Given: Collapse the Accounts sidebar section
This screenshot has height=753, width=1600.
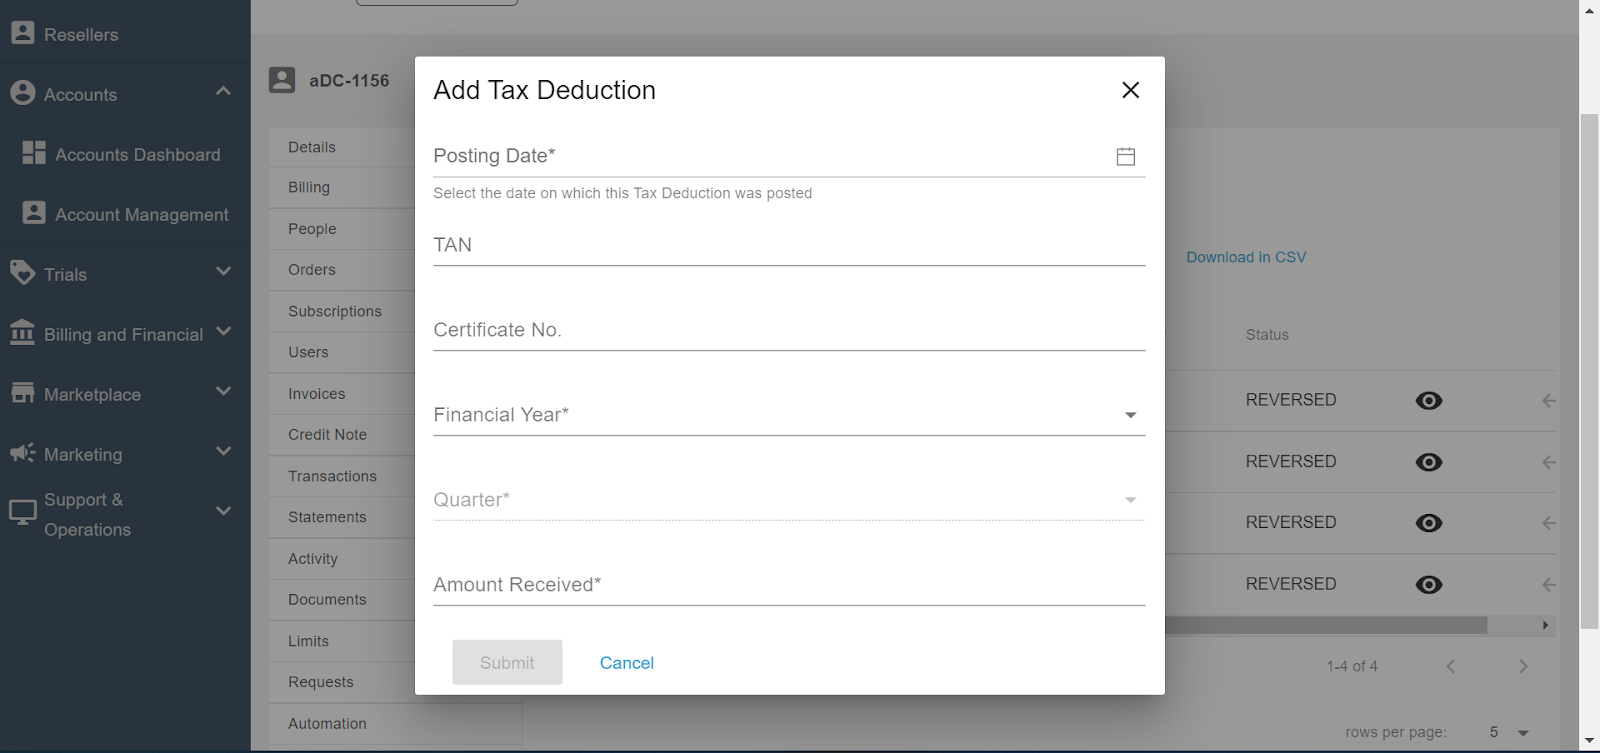Looking at the screenshot, I should (223, 91).
